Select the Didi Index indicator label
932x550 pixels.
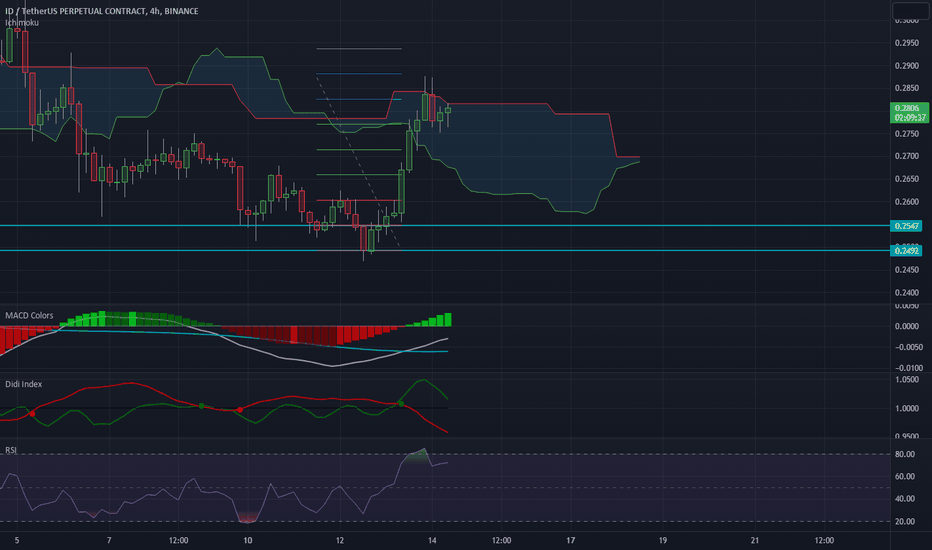tap(24, 384)
